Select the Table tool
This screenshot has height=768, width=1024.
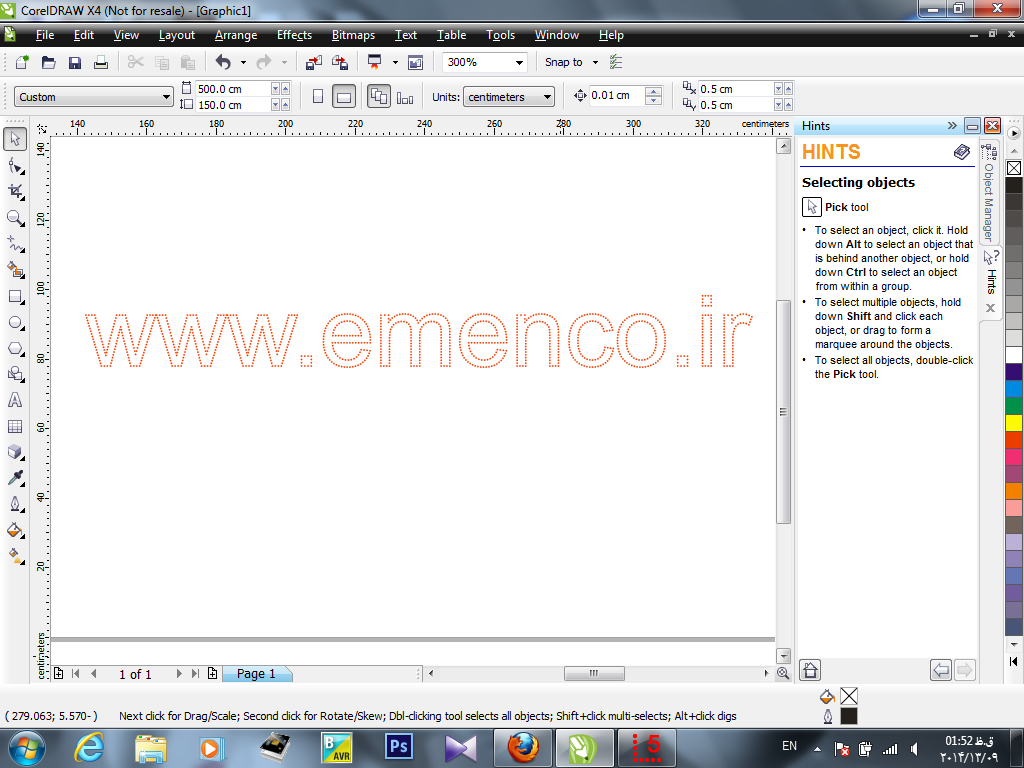(15, 427)
